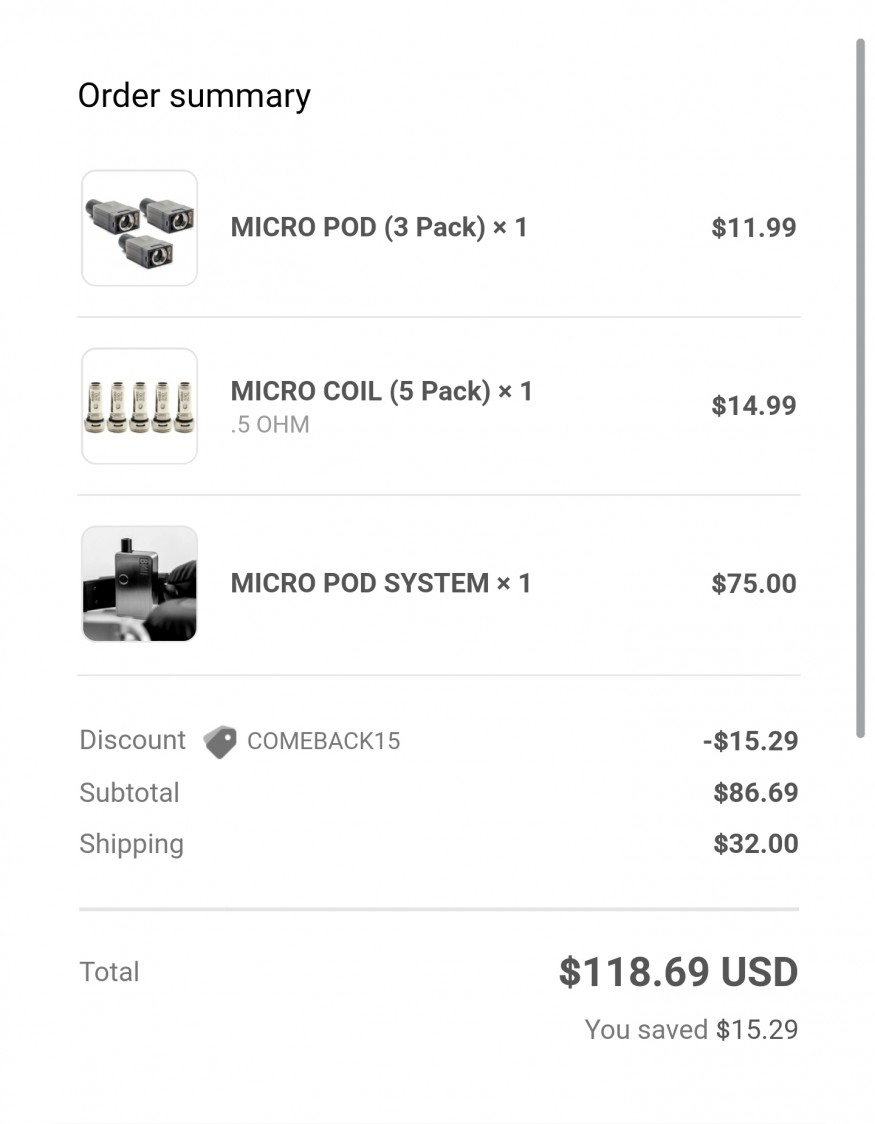
Task: Click the $14.99 item price
Action: click(754, 406)
